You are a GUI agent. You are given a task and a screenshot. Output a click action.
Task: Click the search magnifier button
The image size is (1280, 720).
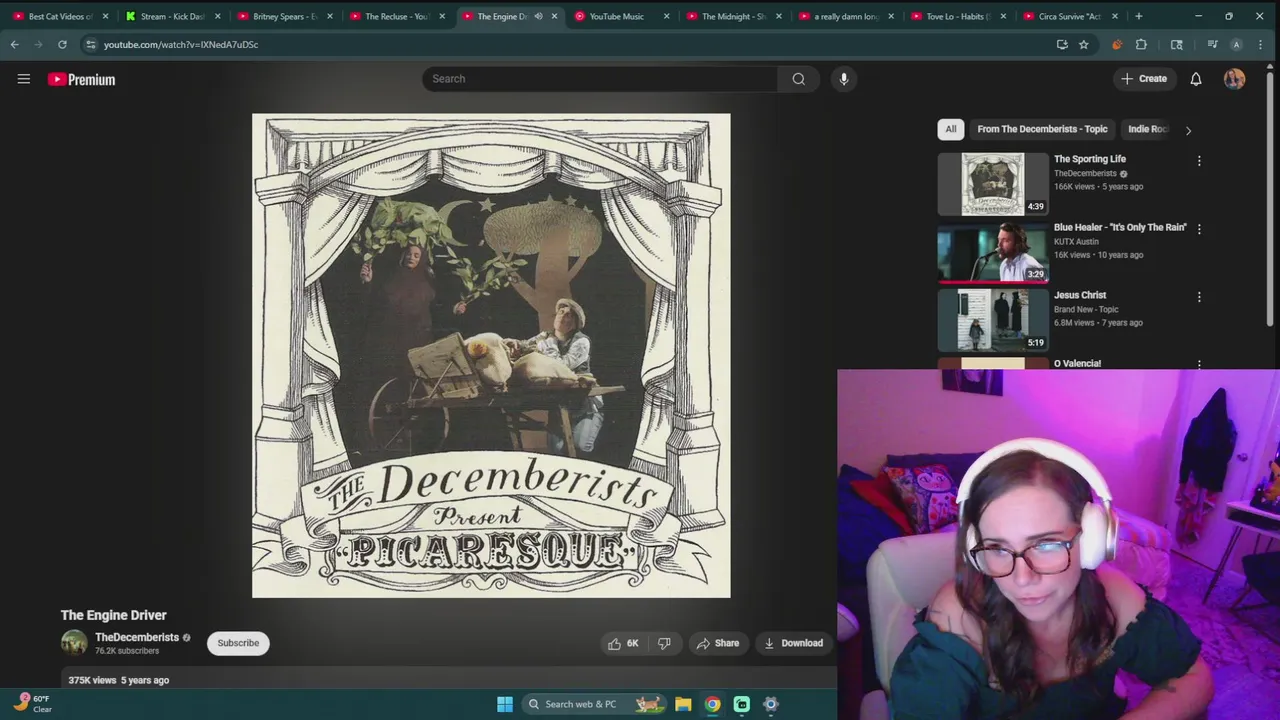coord(798,79)
